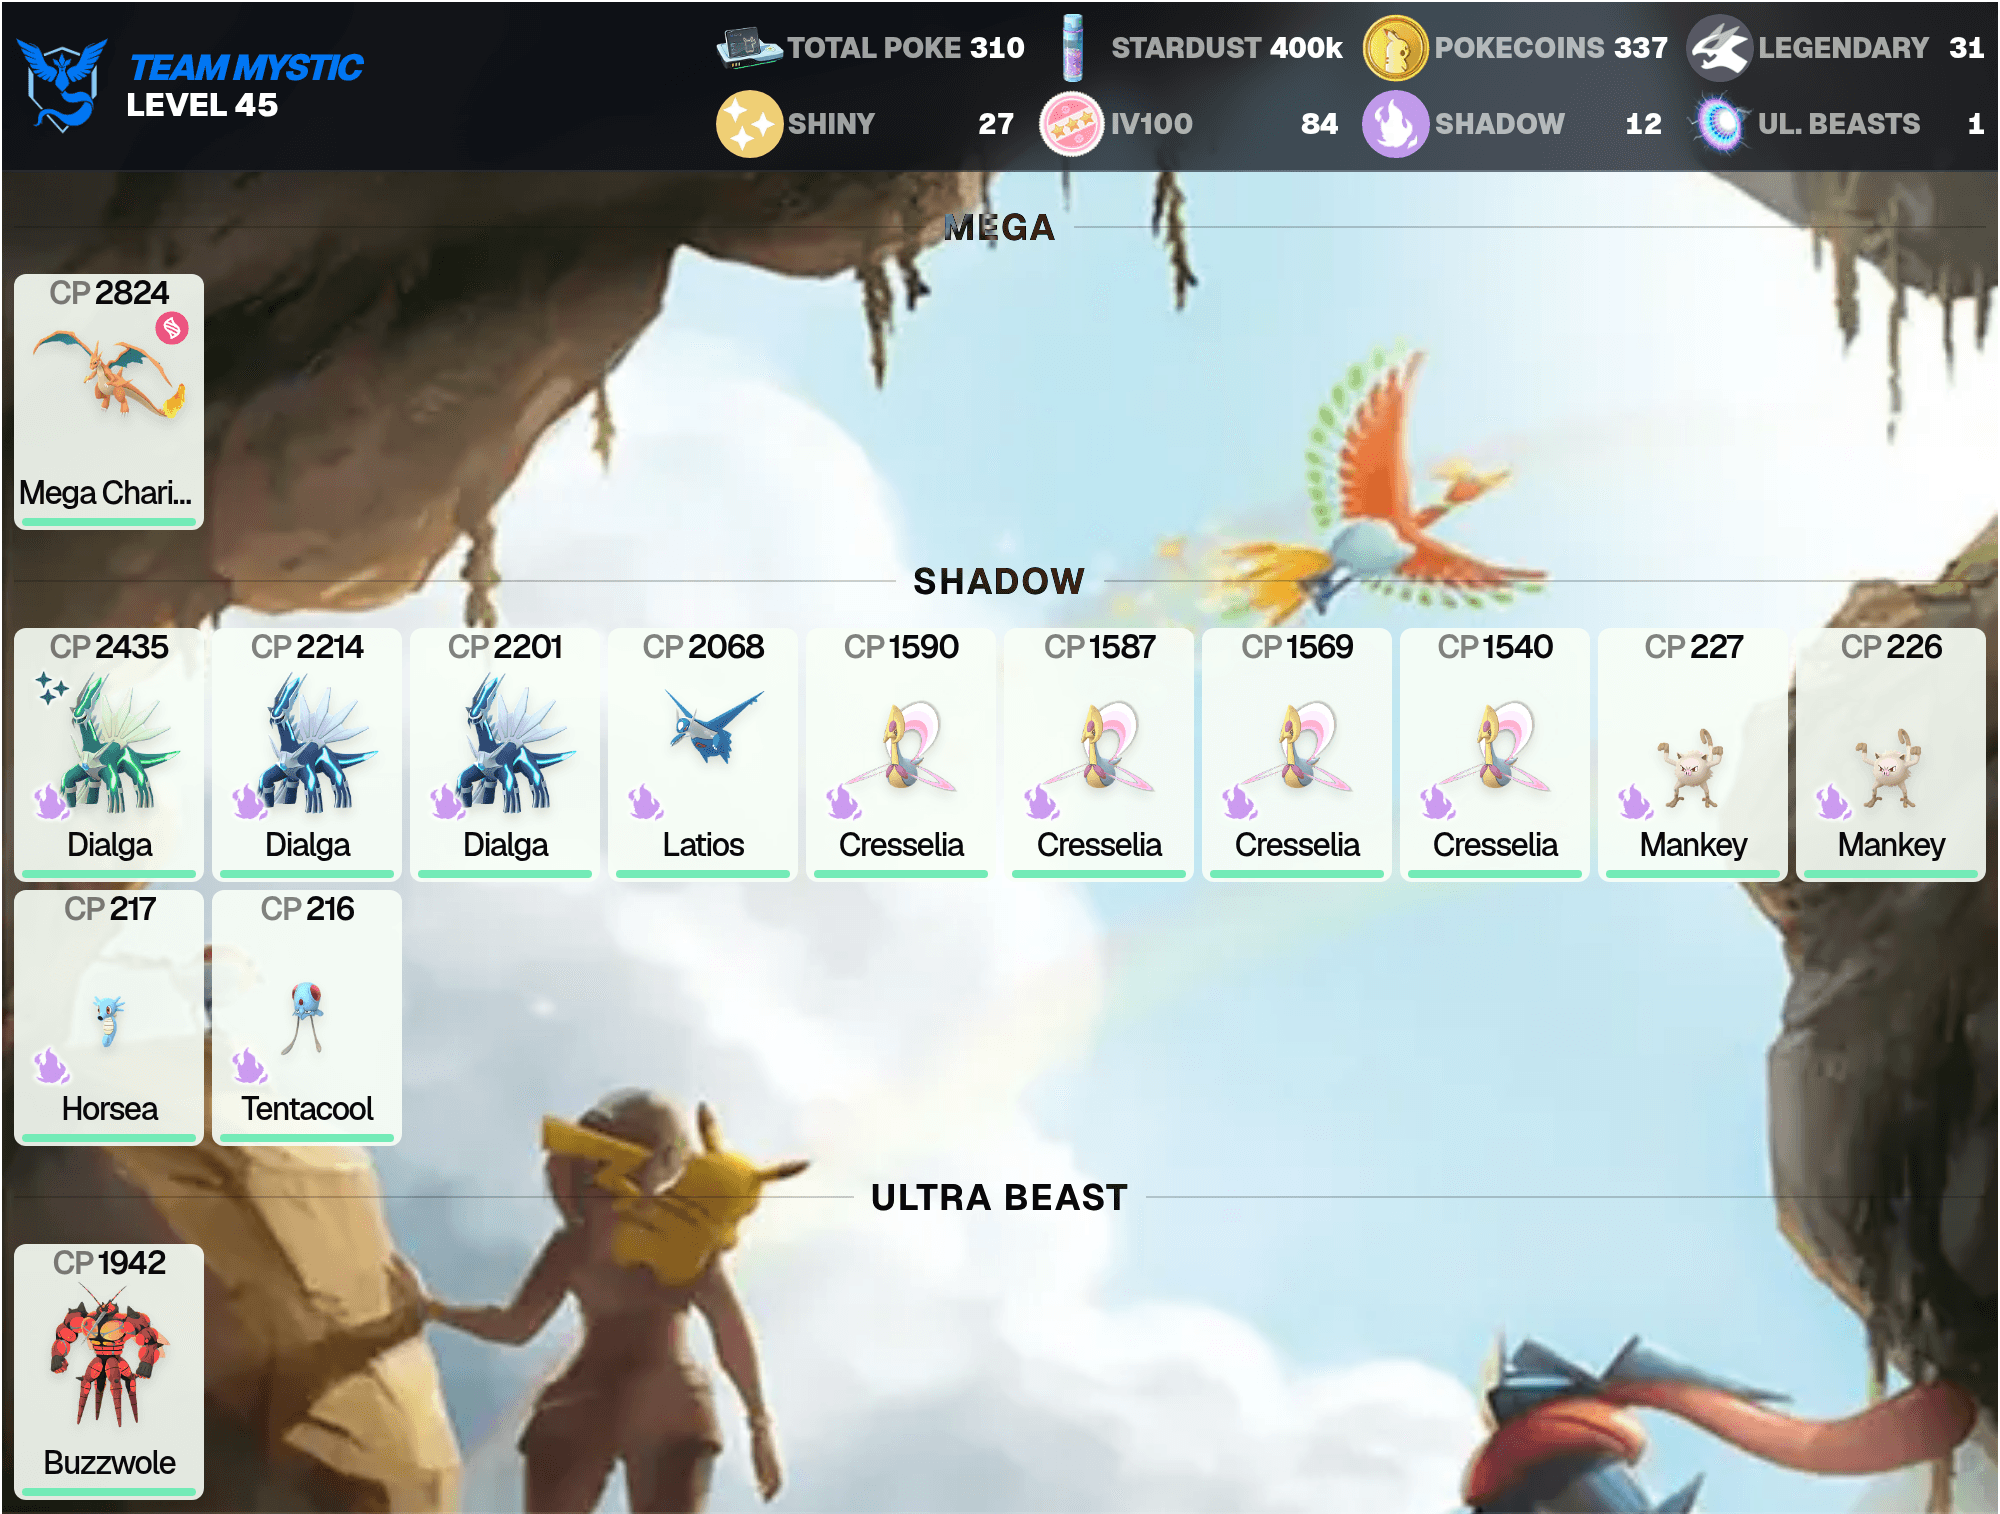2000x1514 pixels.
Task: Click the shadow flame on Cresselia CP 1540
Action: click(1437, 801)
